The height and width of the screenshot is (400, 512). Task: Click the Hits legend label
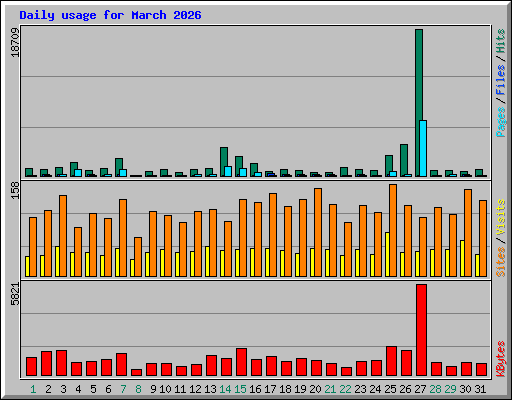click(500, 41)
